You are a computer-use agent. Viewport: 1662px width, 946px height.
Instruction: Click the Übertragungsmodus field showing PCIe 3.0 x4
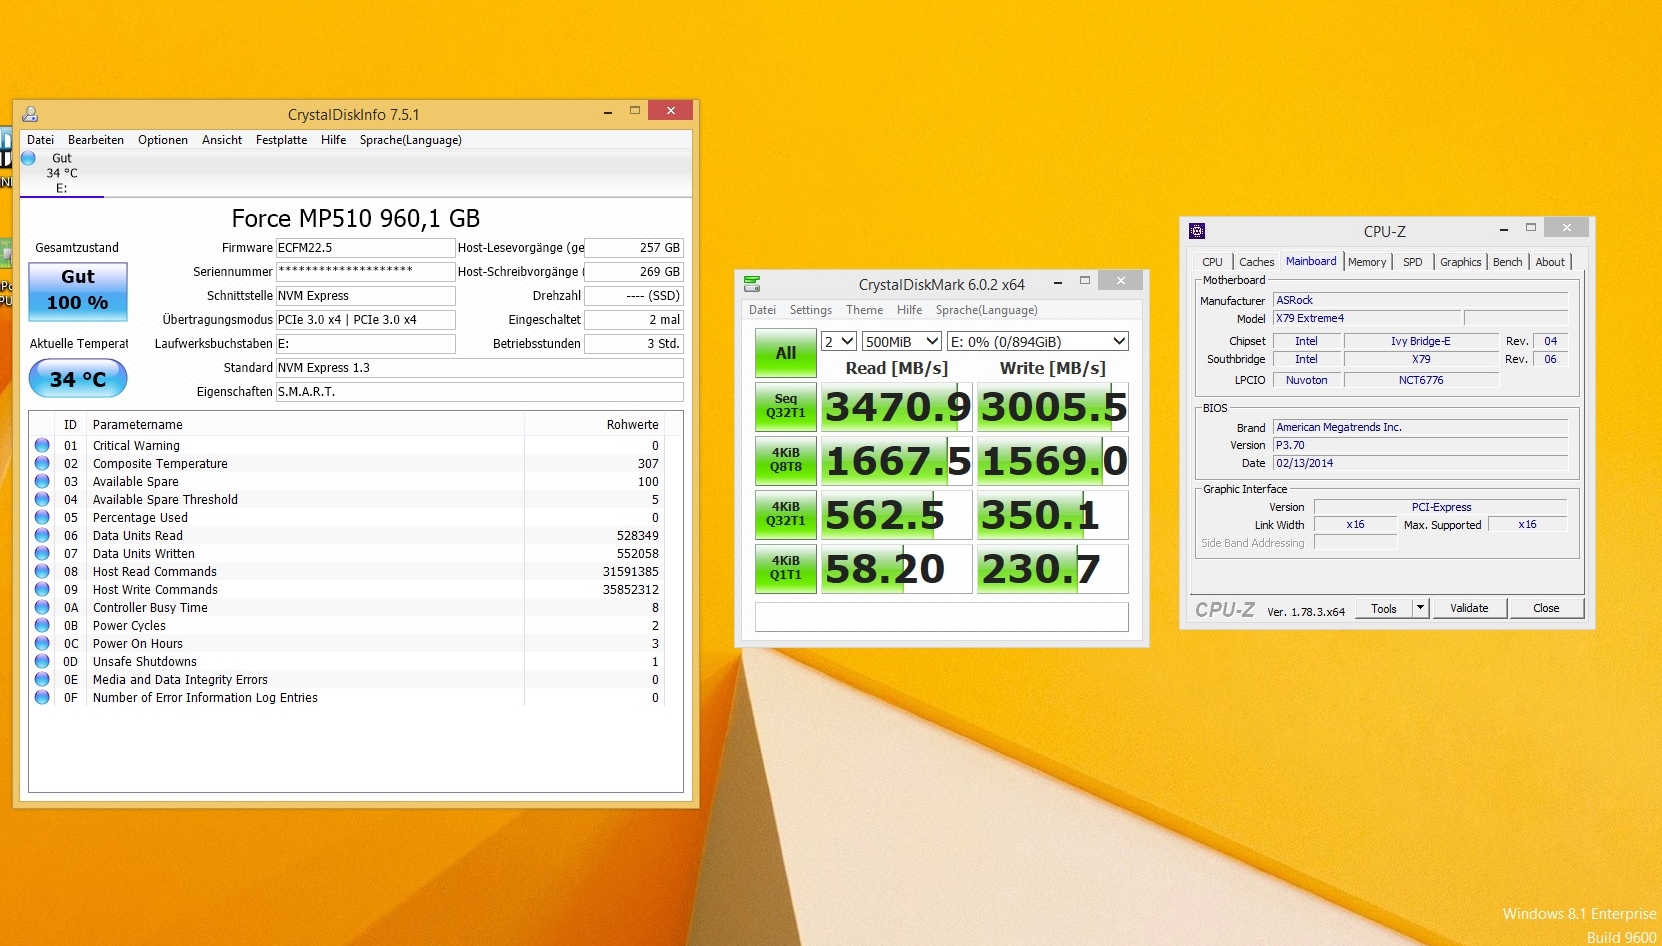(366, 320)
